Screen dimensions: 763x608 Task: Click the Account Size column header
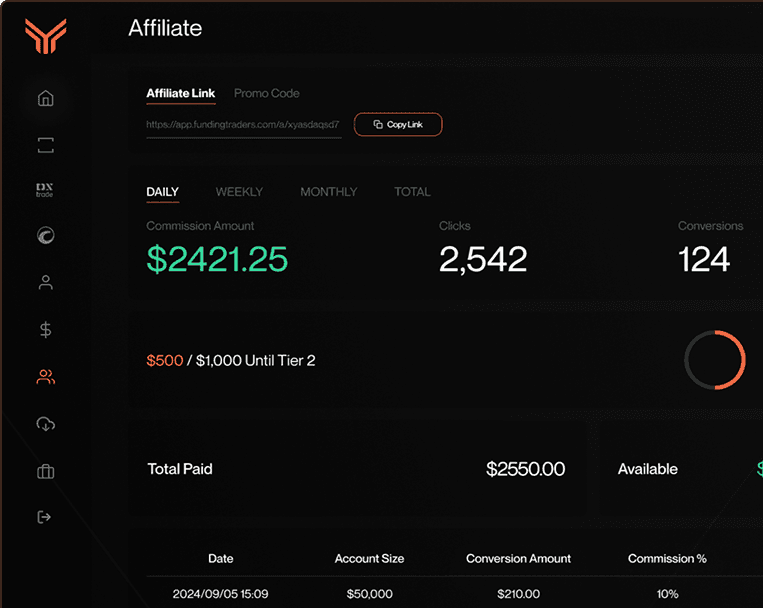click(369, 558)
